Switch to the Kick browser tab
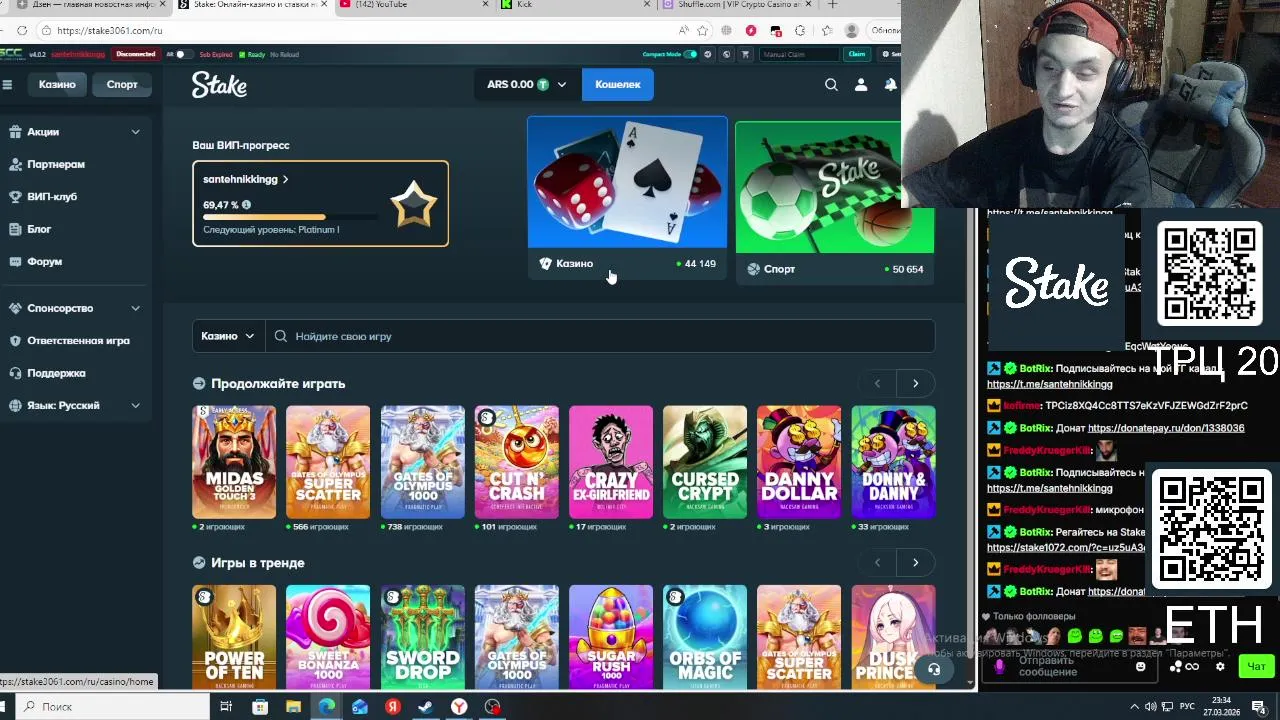This screenshot has height=720, width=1280. coord(575,5)
